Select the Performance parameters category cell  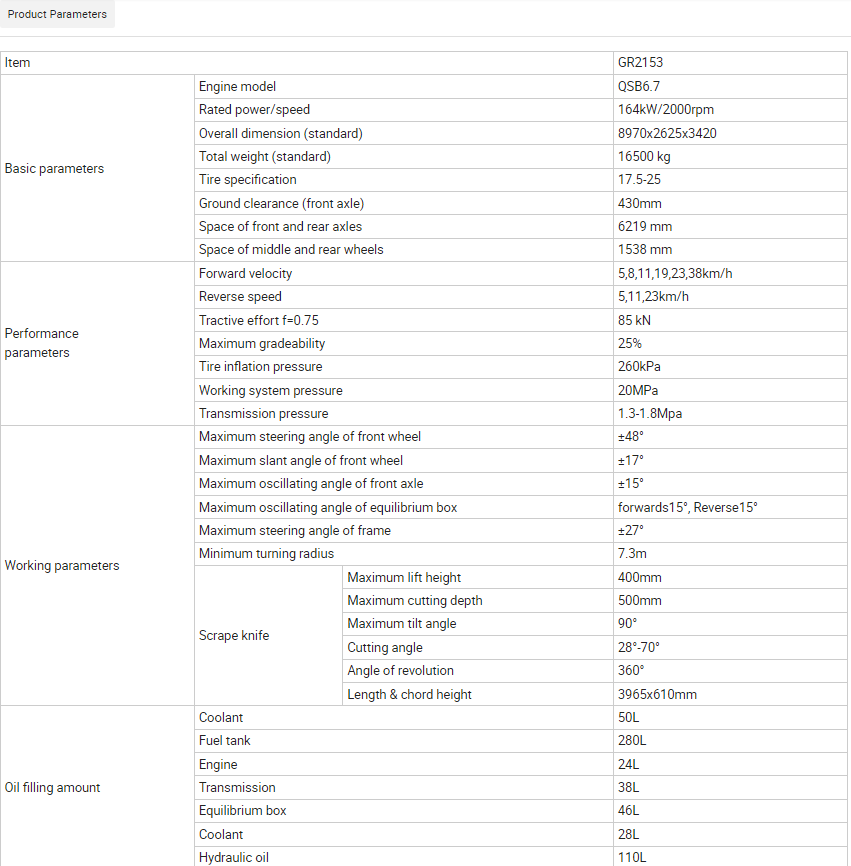click(x=97, y=344)
